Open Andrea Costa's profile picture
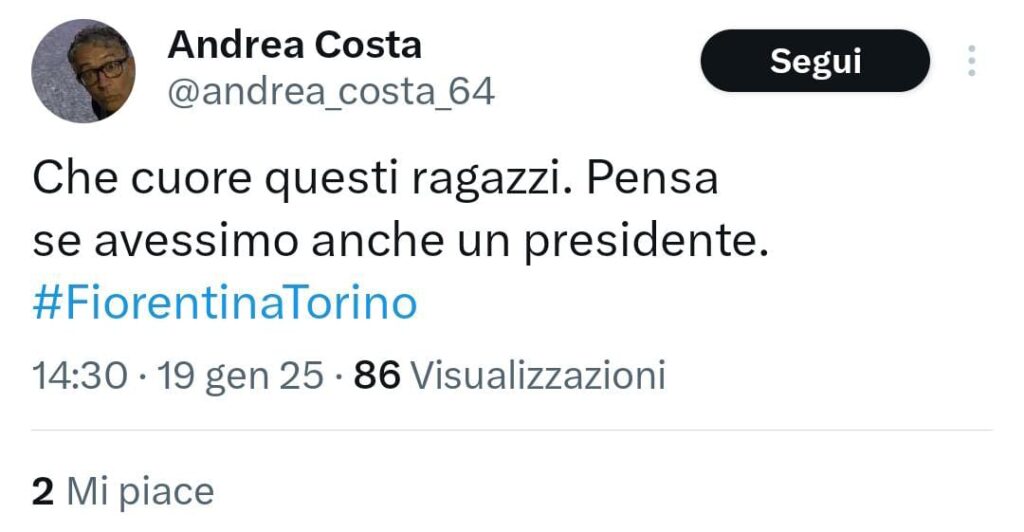The image size is (1024, 532). click(83, 70)
